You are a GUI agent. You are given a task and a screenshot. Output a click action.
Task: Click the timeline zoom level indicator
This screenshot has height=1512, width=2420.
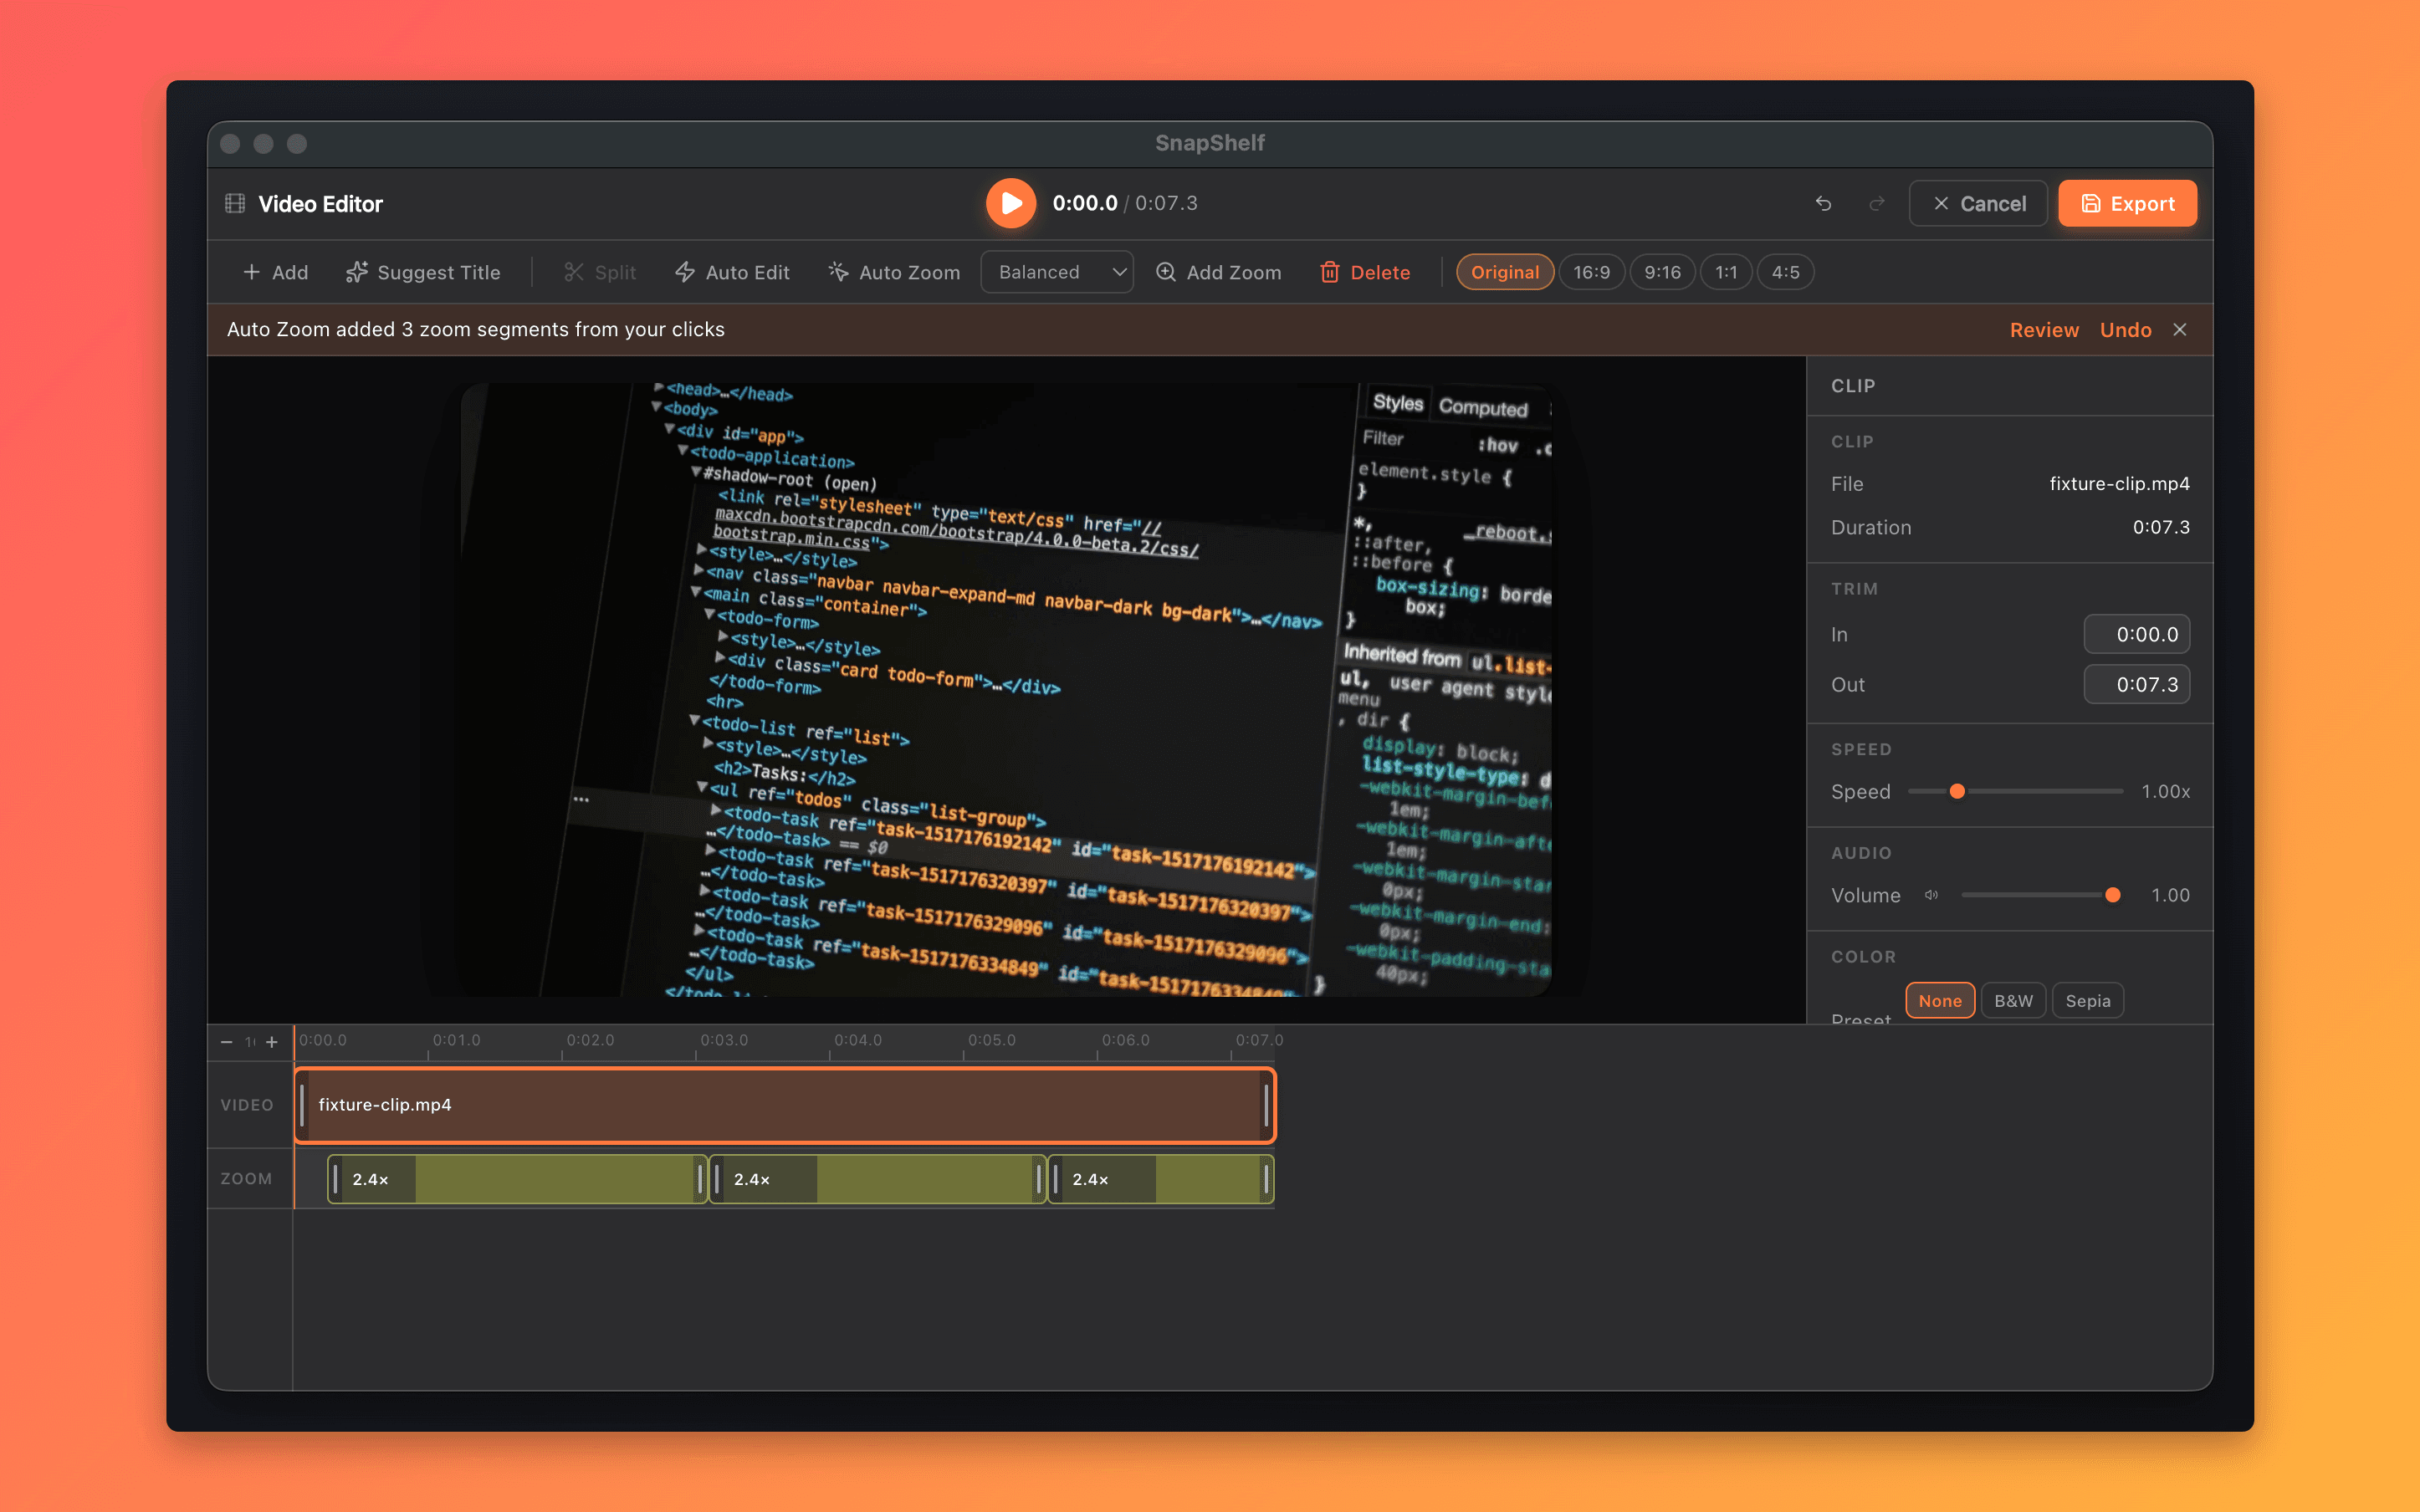pyautogui.click(x=250, y=1042)
